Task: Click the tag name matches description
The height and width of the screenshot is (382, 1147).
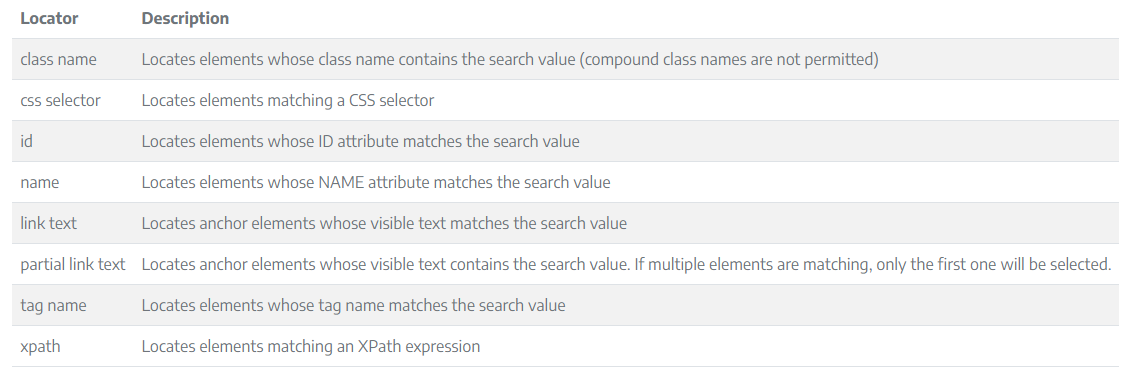Action: tap(353, 305)
